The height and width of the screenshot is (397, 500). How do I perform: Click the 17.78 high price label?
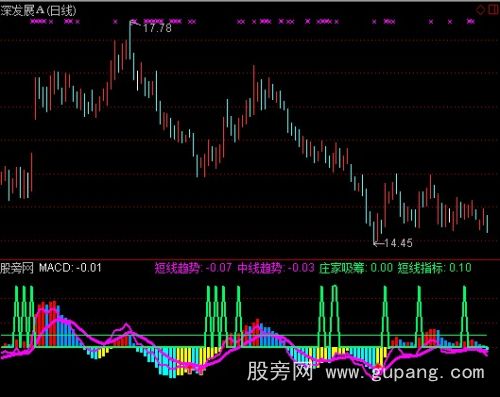[x=157, y=28]
